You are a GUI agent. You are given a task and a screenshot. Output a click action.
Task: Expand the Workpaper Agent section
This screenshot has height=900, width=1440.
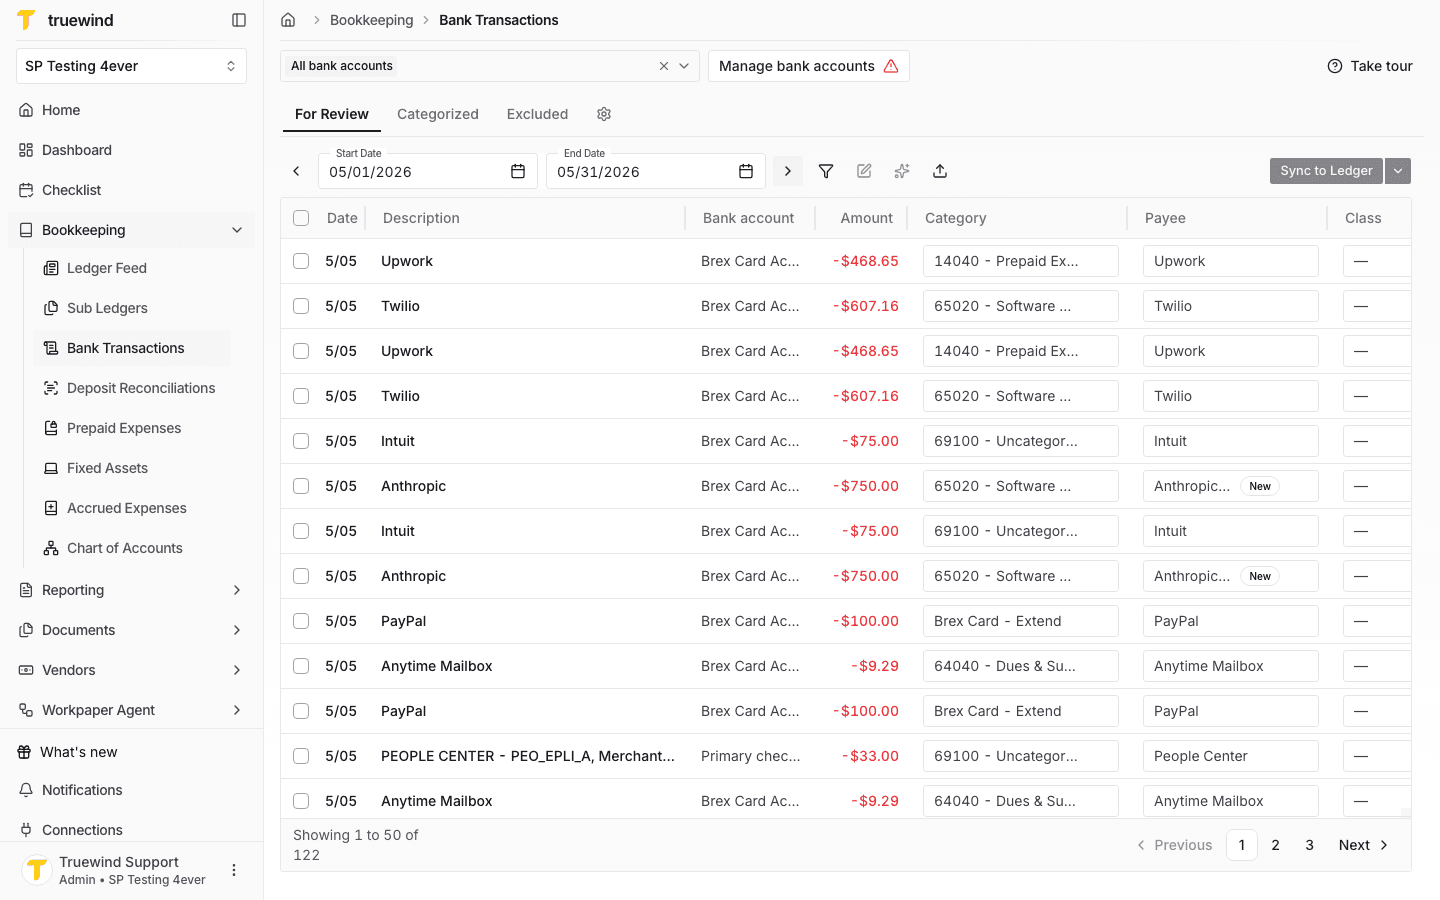coord(237,710)
